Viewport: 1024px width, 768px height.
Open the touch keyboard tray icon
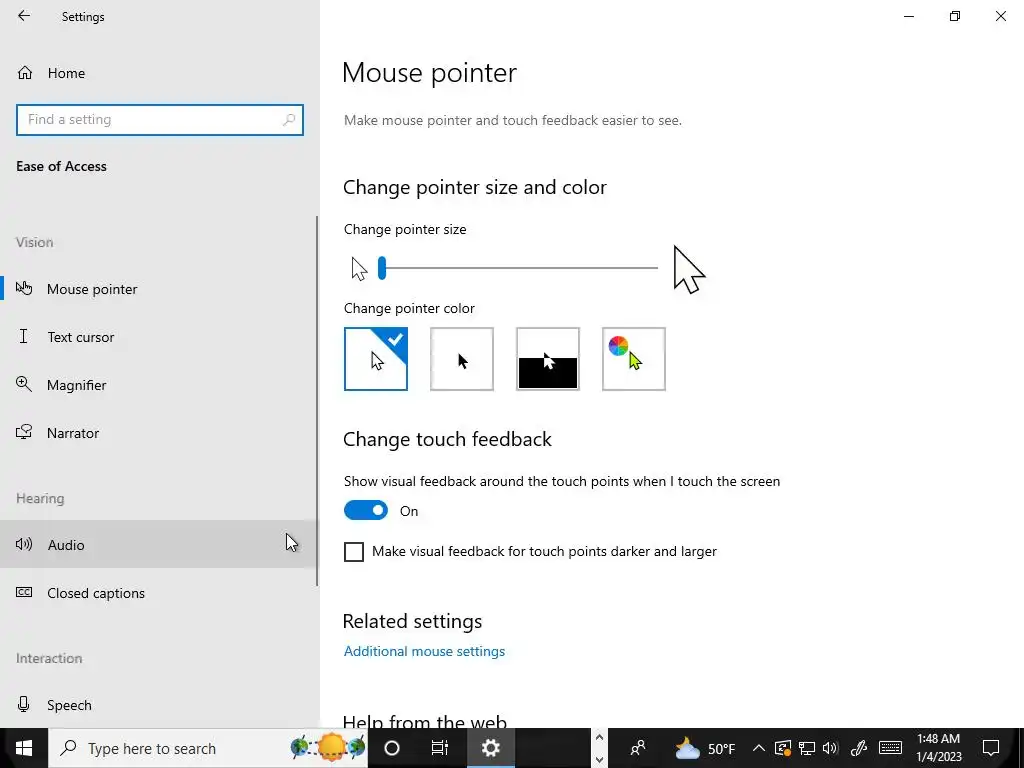(890, 748)
